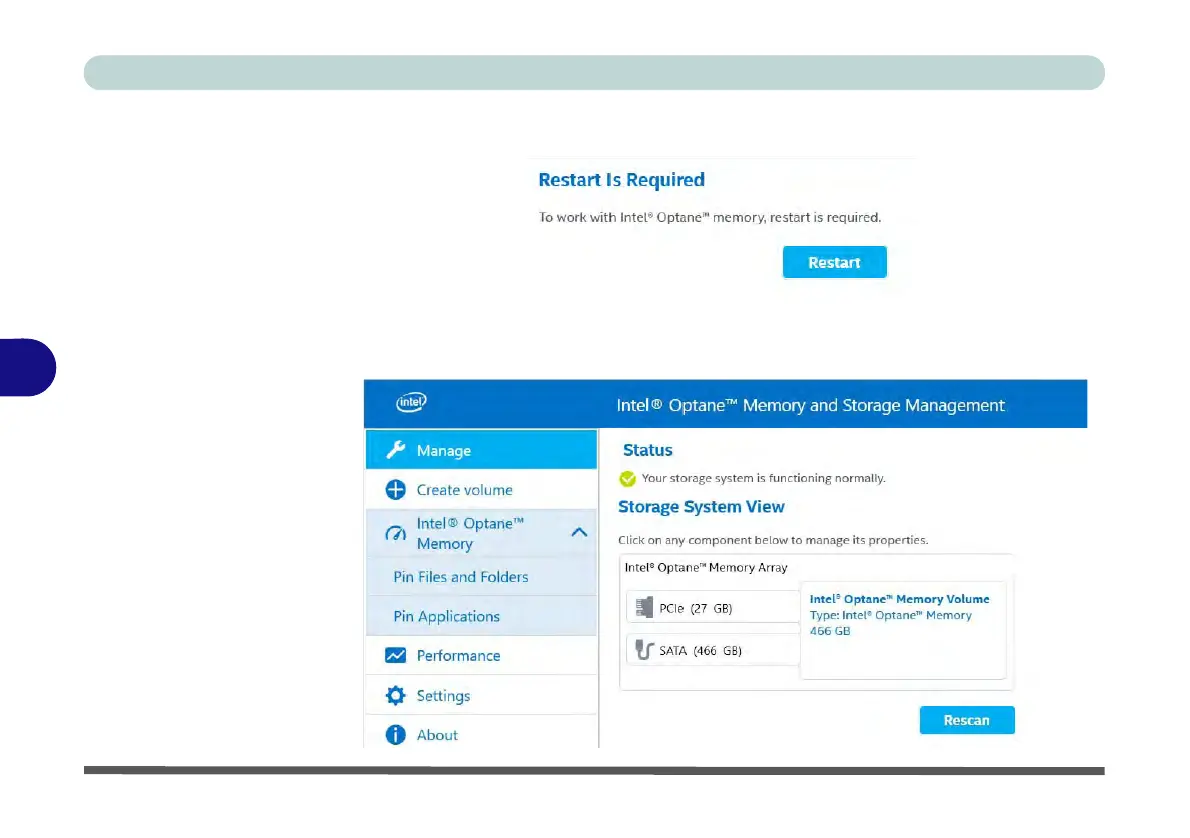The width and height of the screenshot is (1190, 838).
Task: Click Intel Optane Memory Volume link
Action: pyautogui.click(x=899, y=599)
